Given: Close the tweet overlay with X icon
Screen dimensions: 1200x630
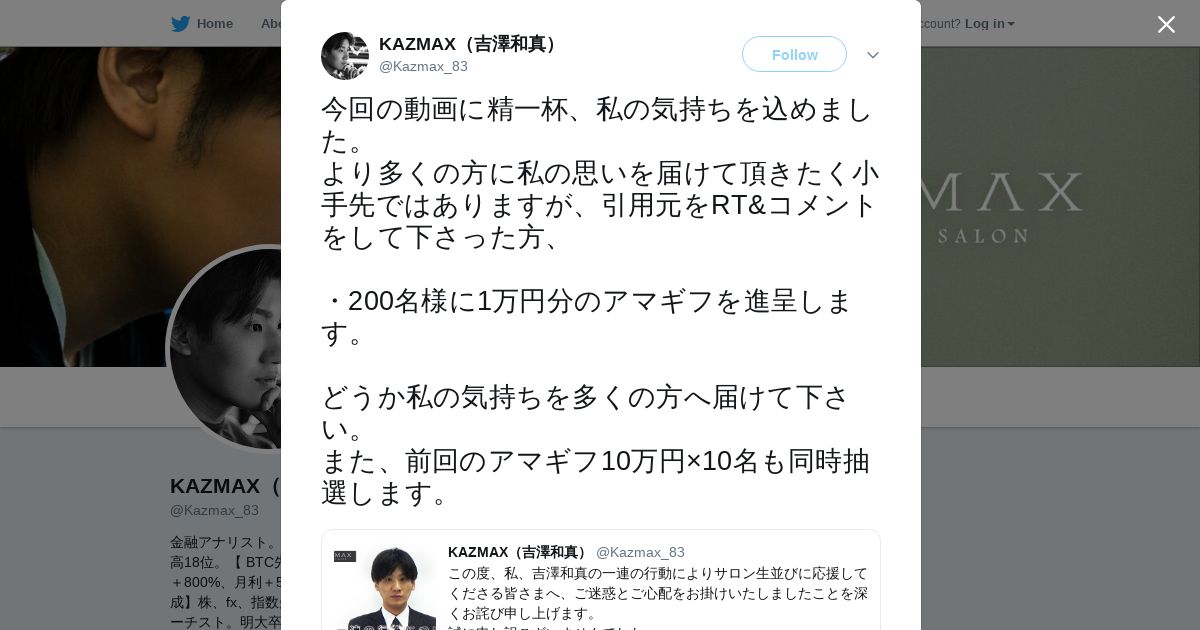Looking at the screenshot, I should (x=1166, y=24).
